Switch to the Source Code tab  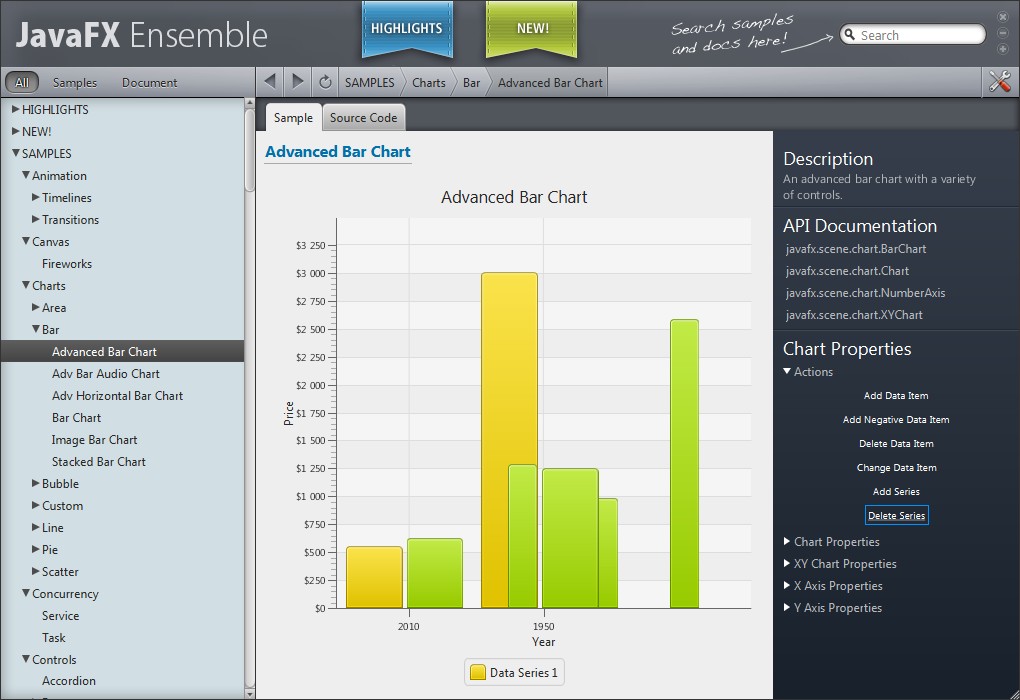tap(363, 118)
